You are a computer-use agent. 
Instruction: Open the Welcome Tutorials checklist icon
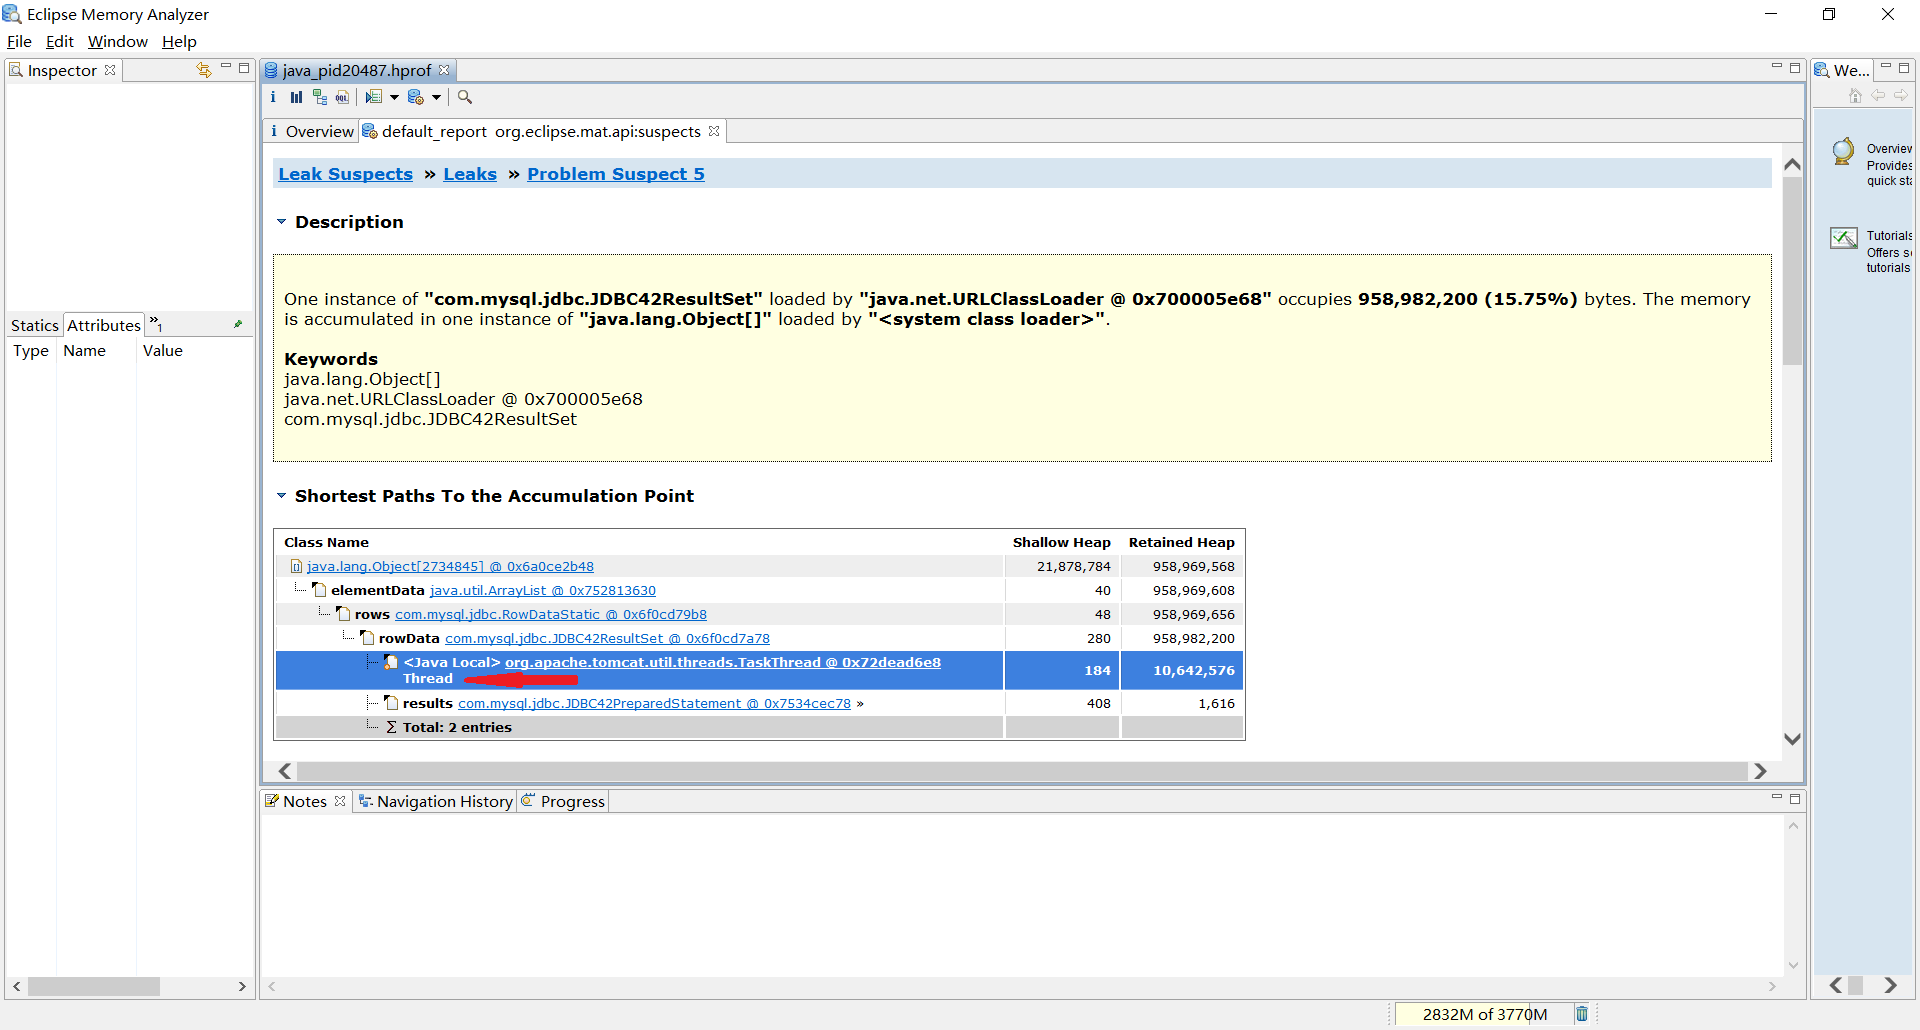pyautogui.click(x=1844, y=238)
